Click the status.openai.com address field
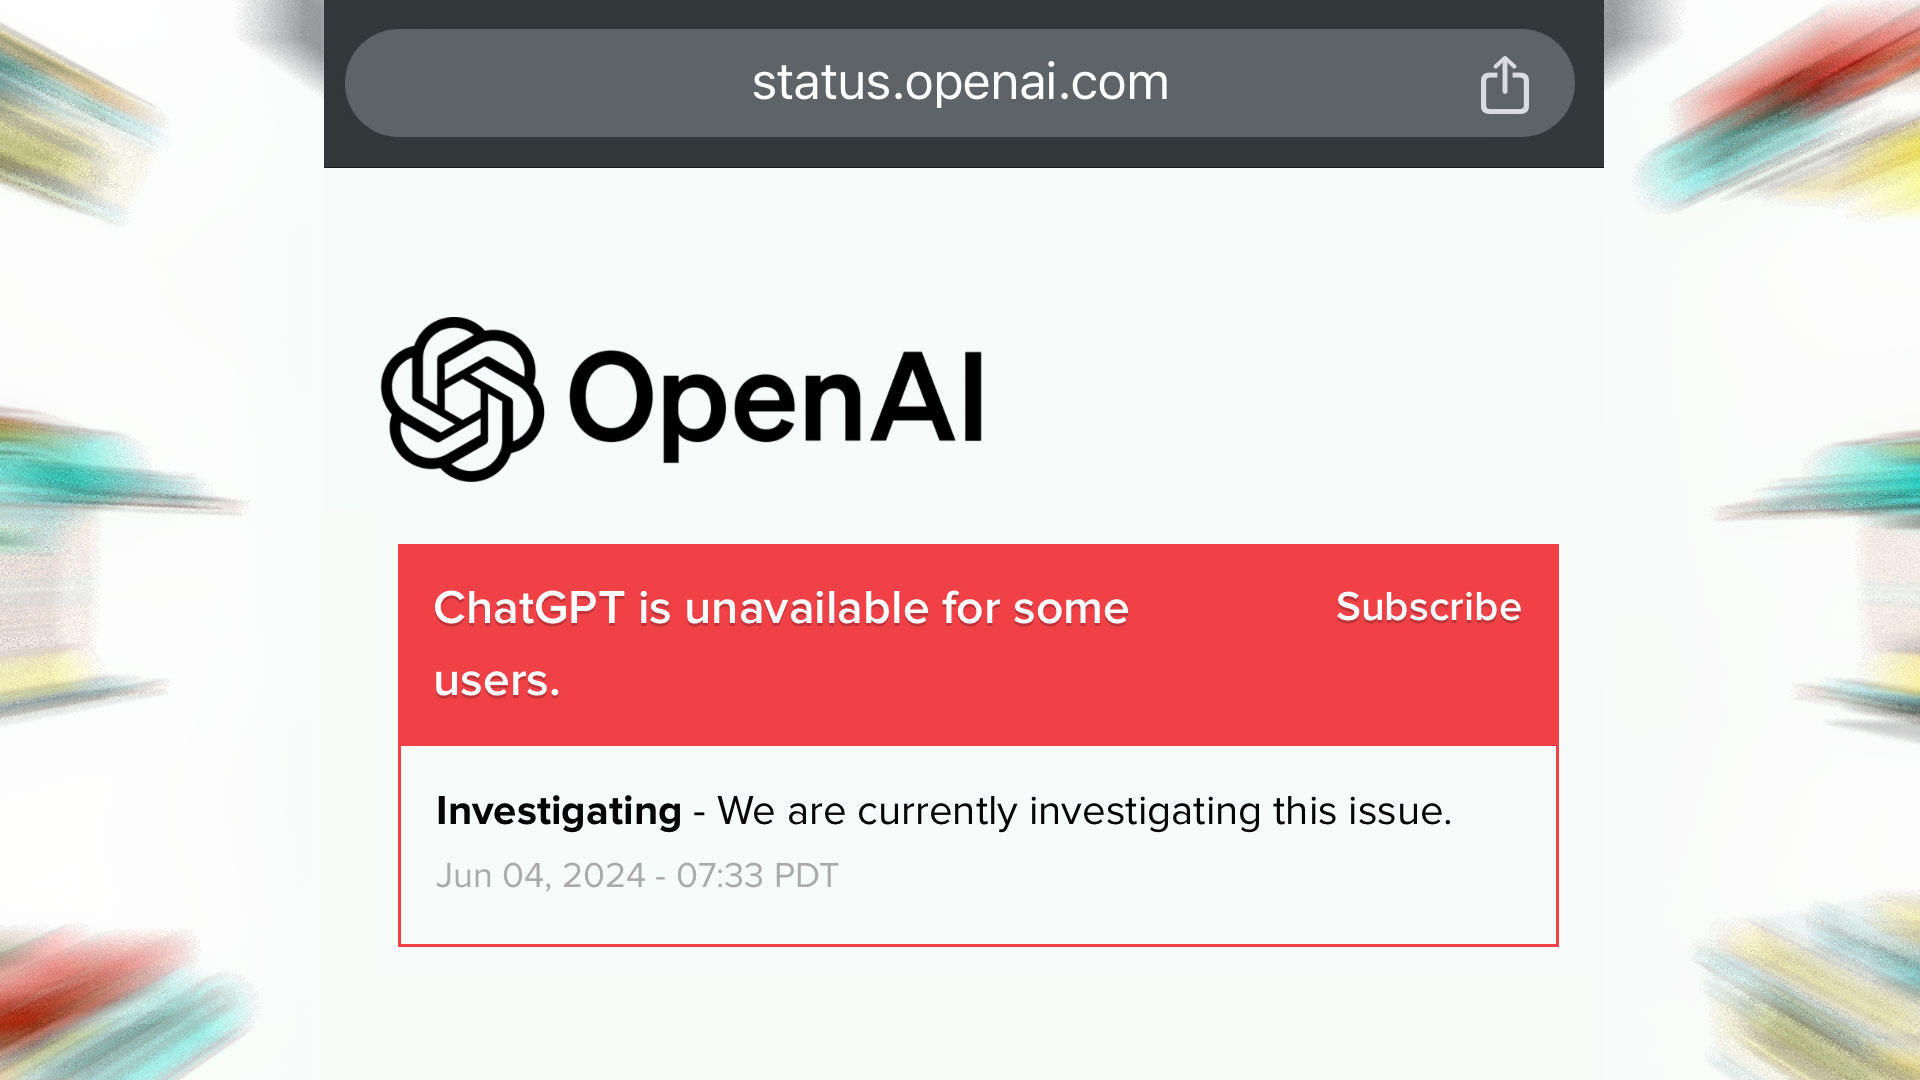 click(960, 83)
